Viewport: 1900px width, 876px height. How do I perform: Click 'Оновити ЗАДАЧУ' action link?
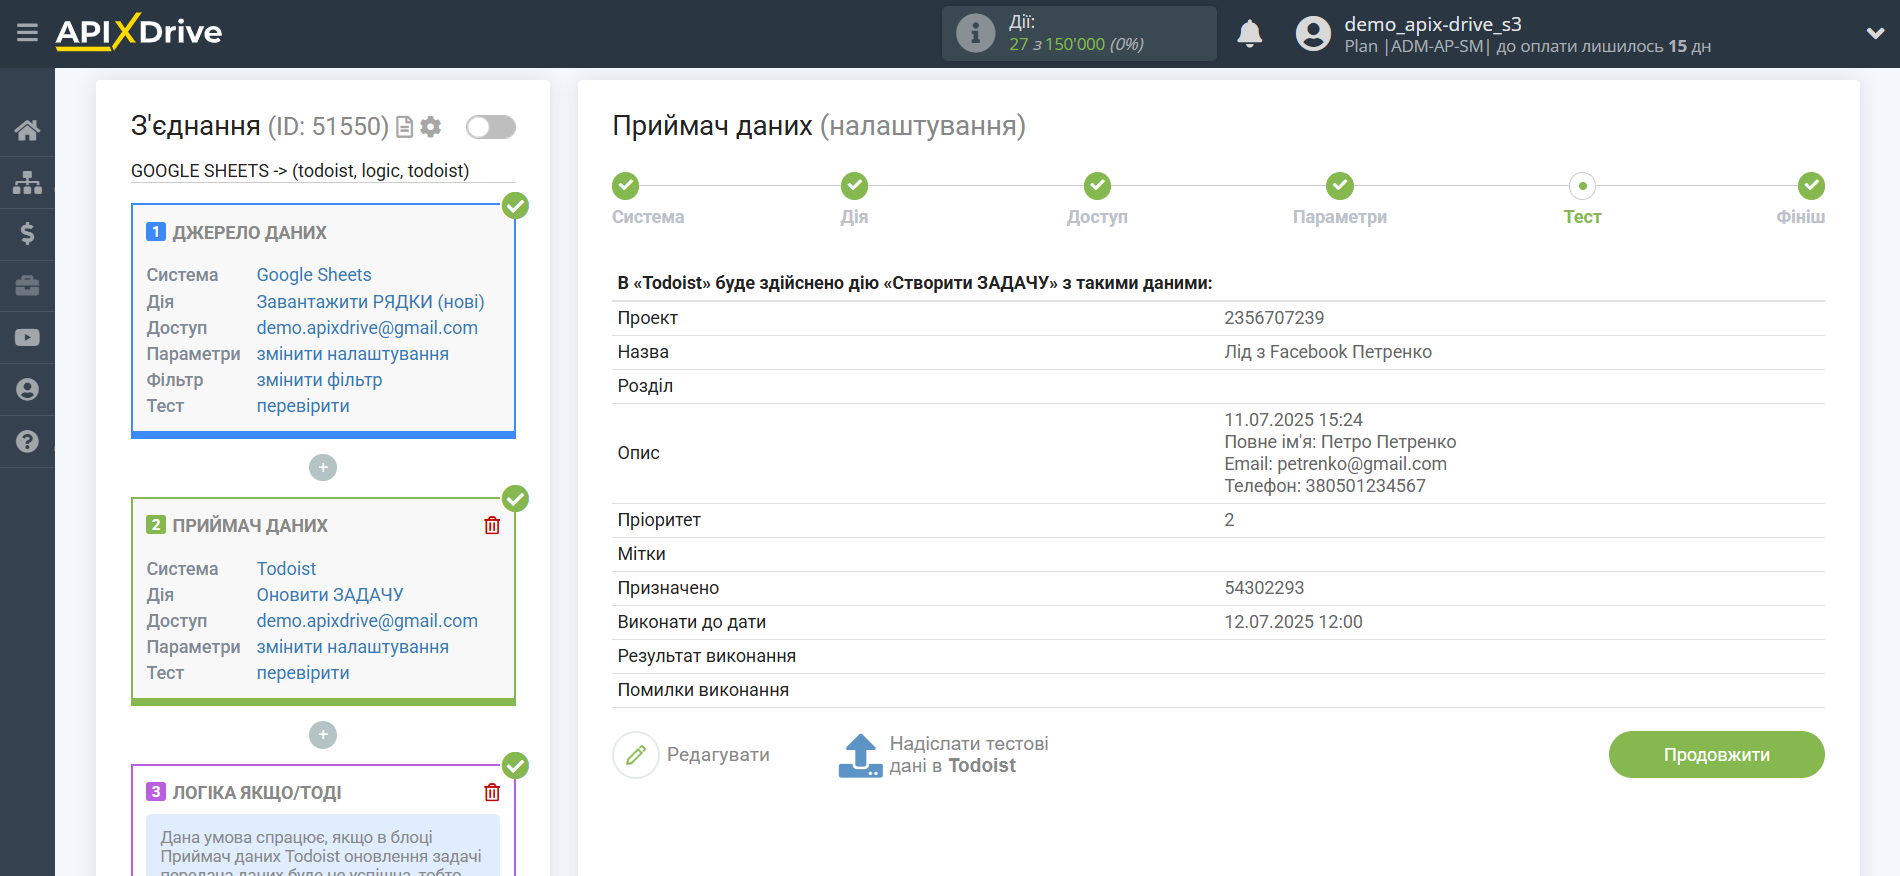pyautogui.click(x=330, y=595)
